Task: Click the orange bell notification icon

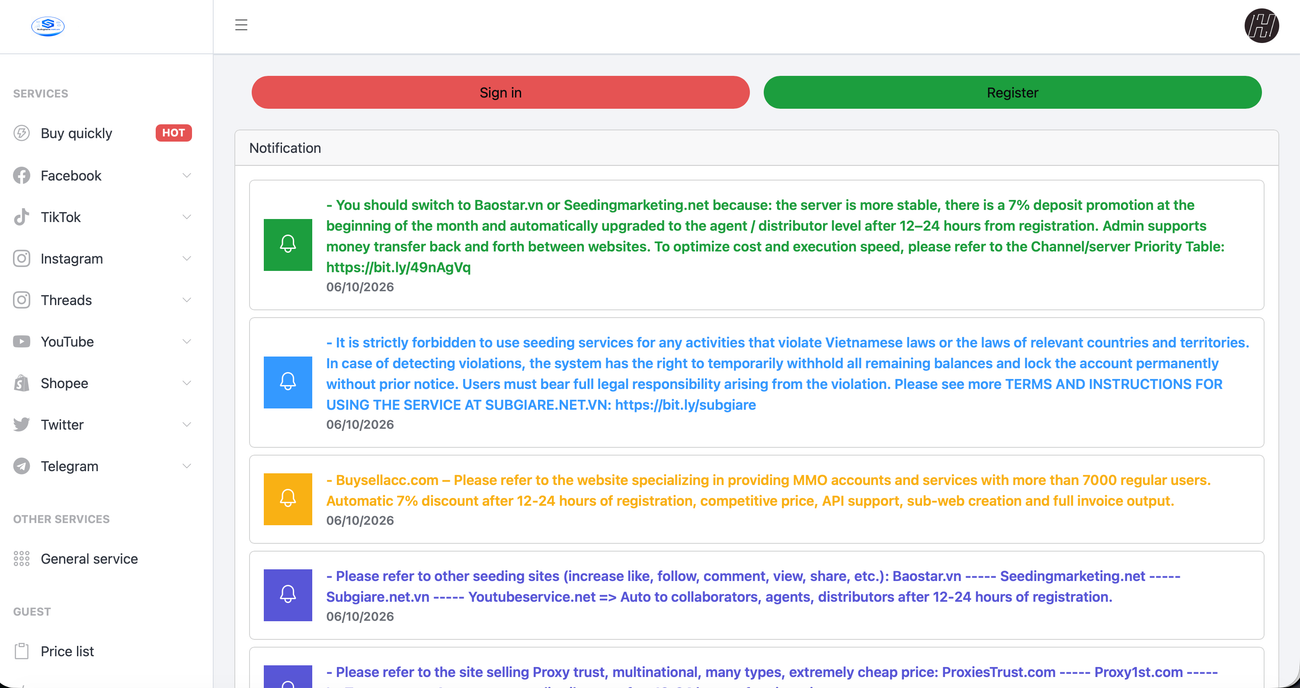Action: (x=288, y=499)
